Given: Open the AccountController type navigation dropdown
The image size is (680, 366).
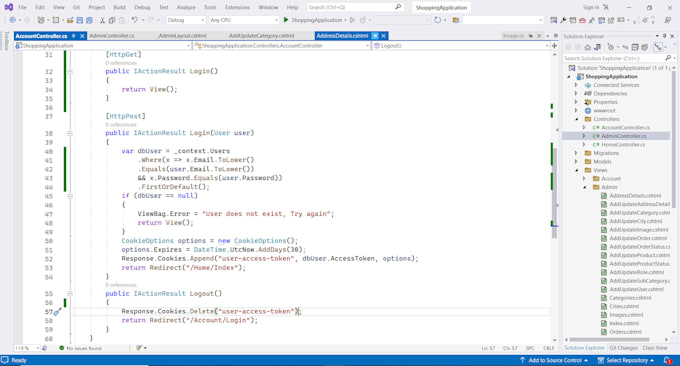Looking at the screenshot, I should click(282, 46).
